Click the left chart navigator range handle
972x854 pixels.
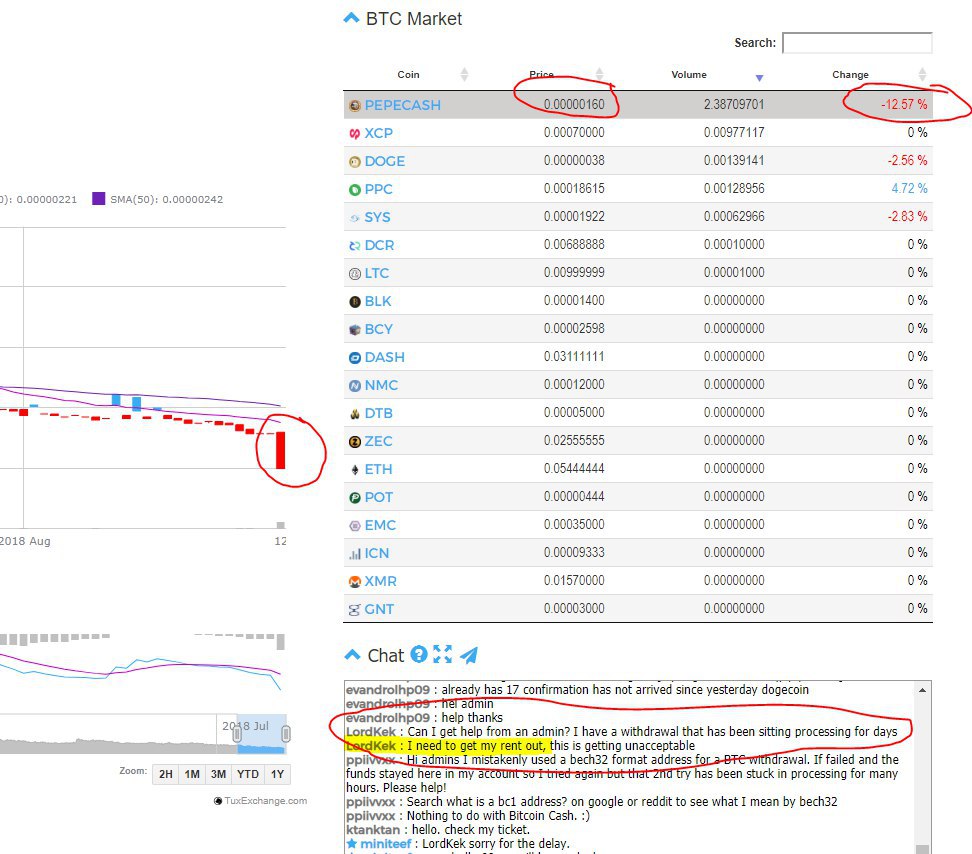point(237,734)
